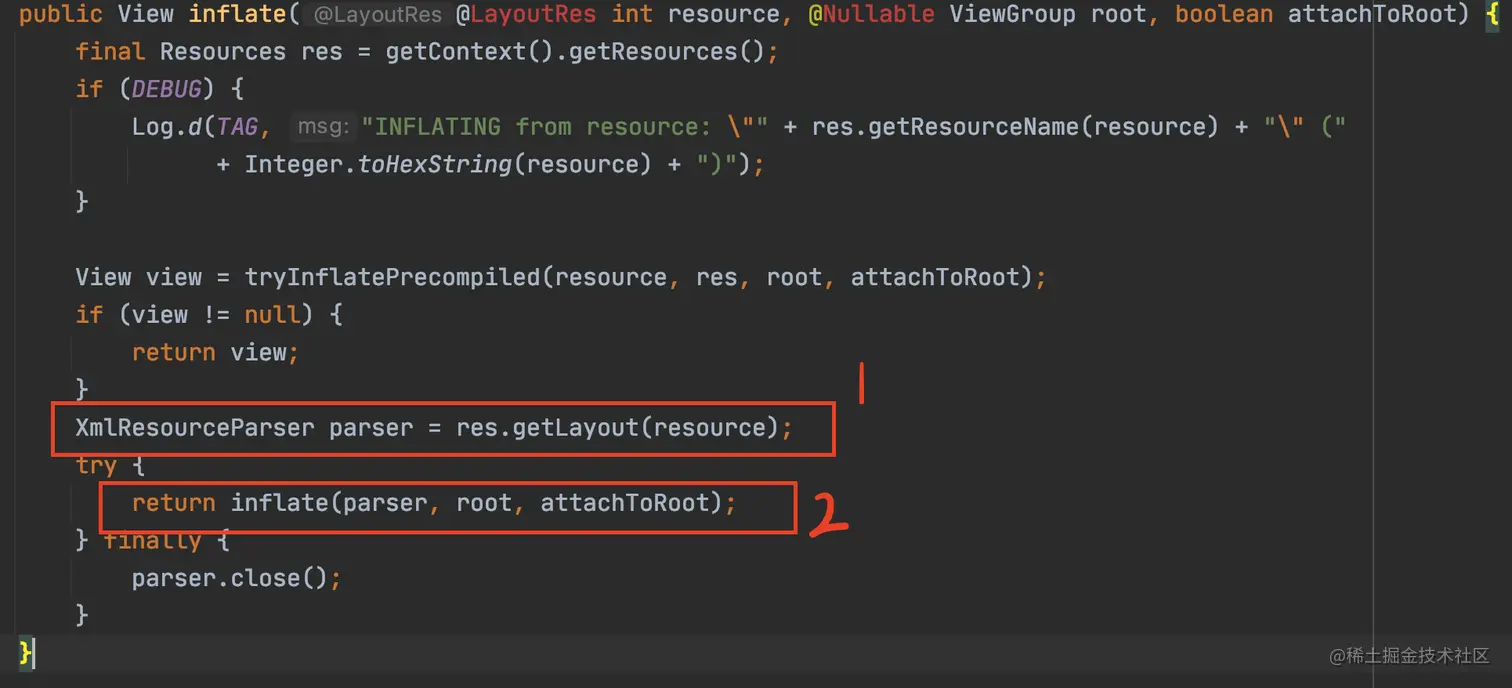Click the inflate(parser, root, attachToRoot) call
Screen dimensions: 1512x688
[476, 503]
